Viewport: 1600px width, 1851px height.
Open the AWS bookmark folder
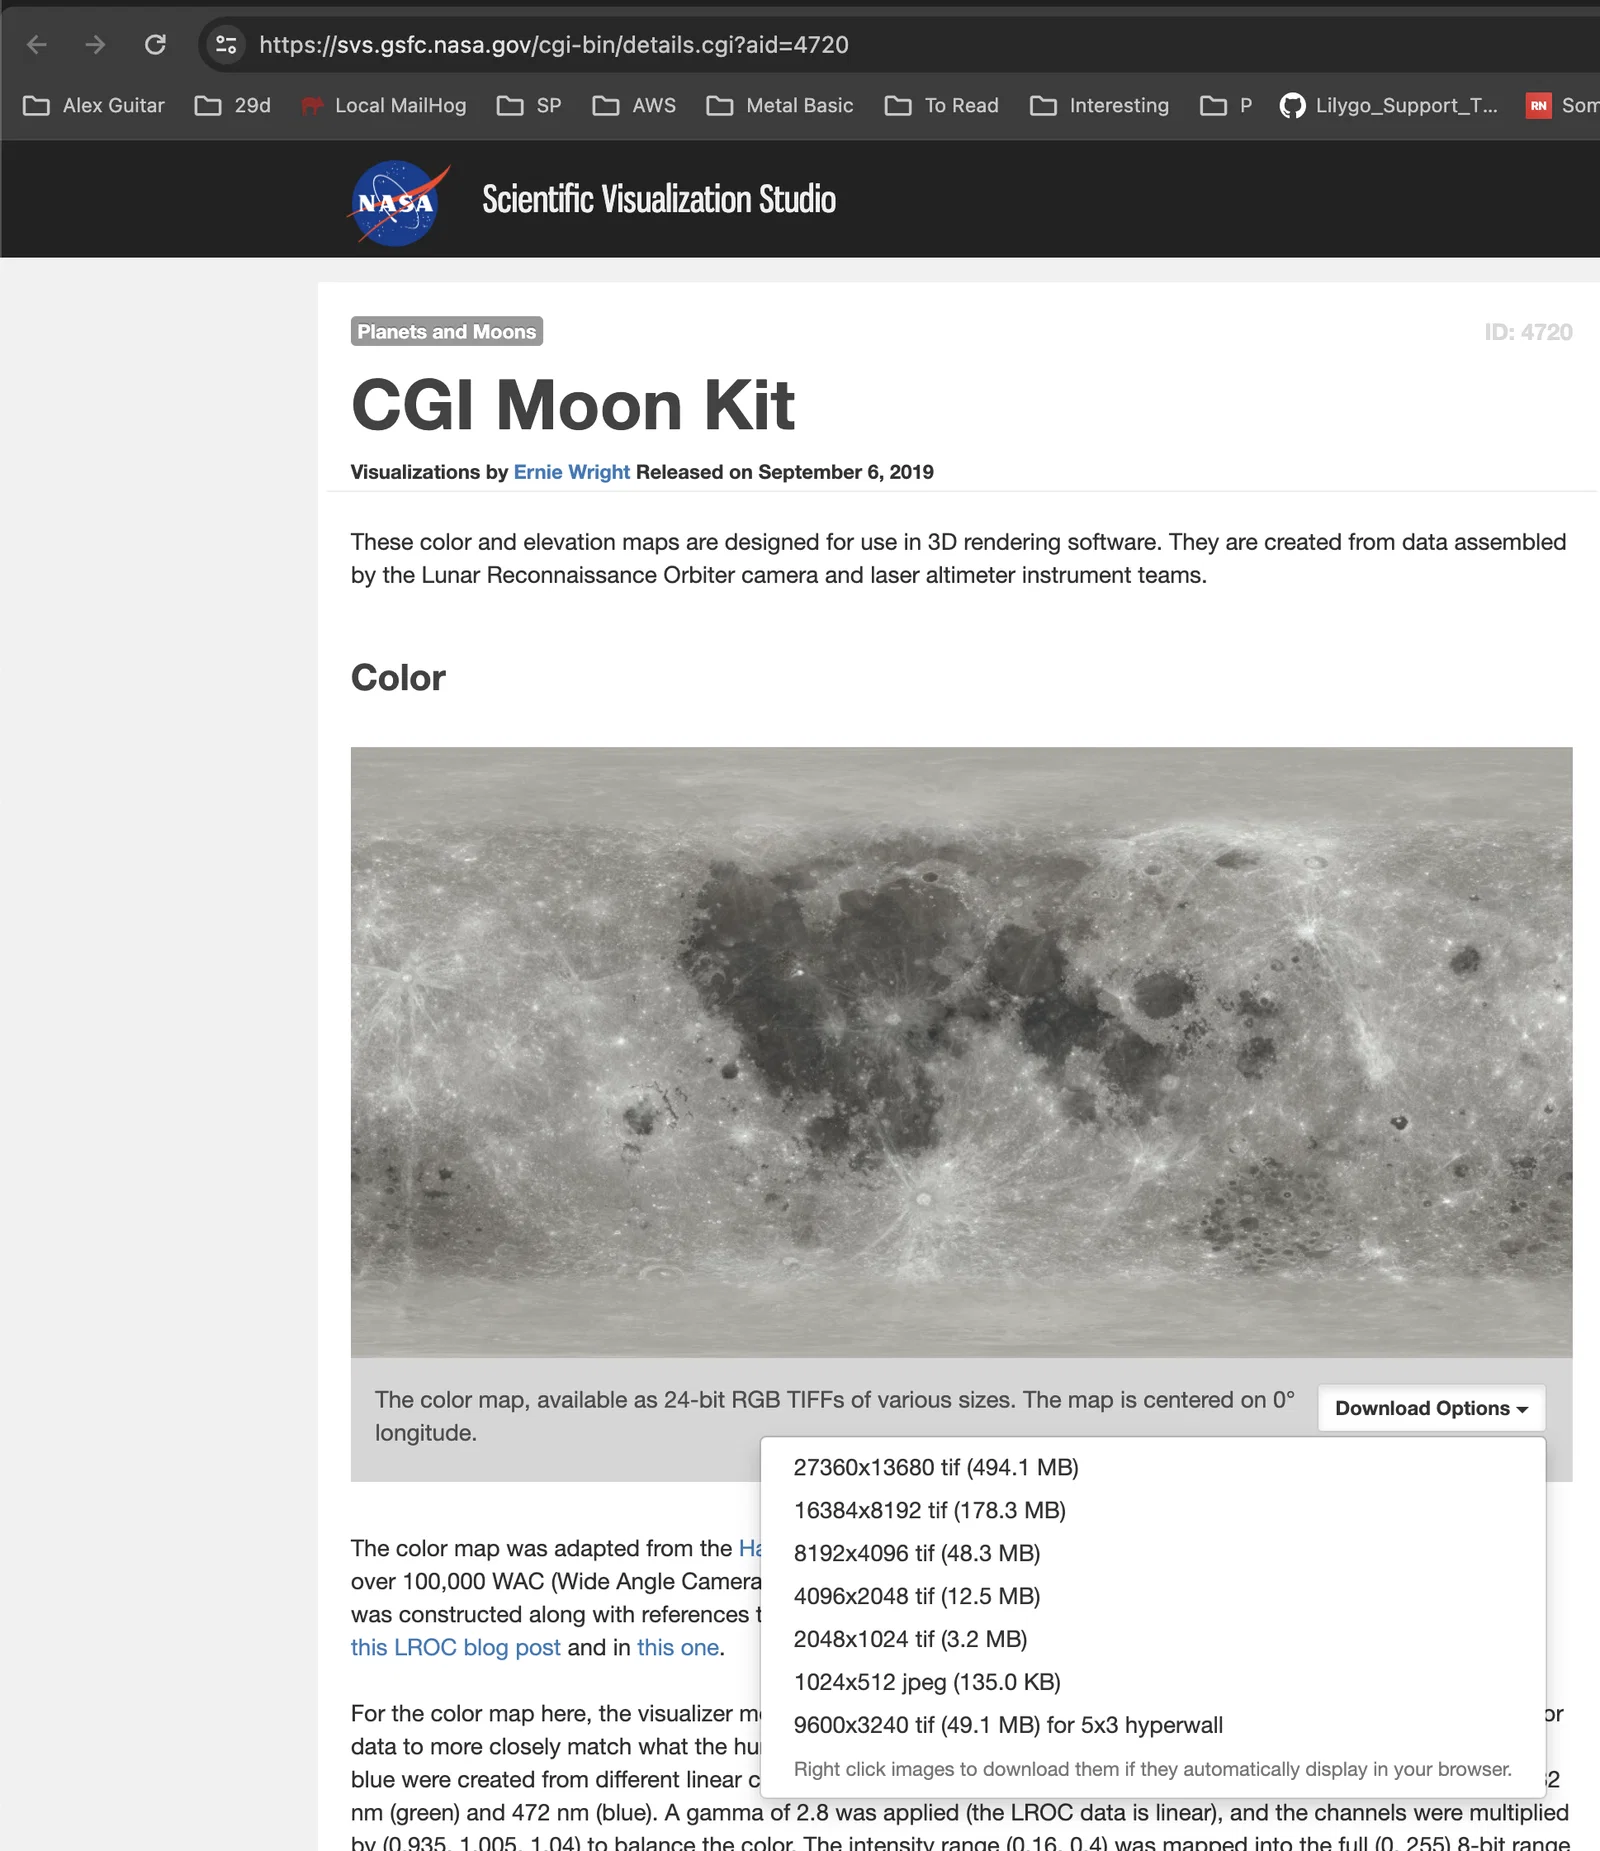tap(634, 106)
